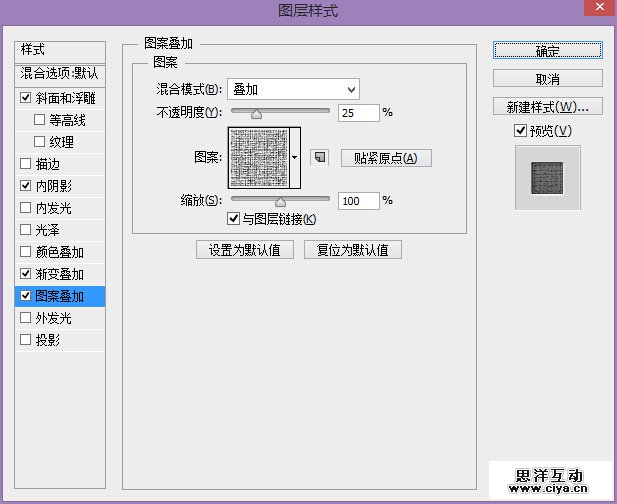This screenshot has width=617, height=504.
Task: Click 复位为默认值 button
Action: point(353,250)
